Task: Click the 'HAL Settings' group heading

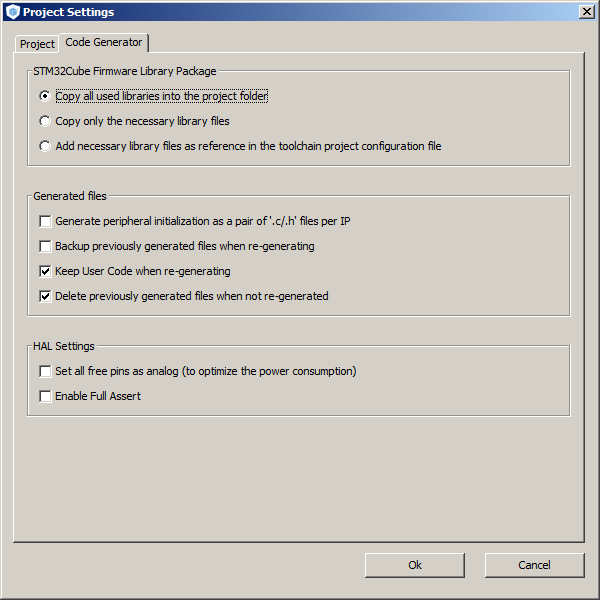Action: [x=64, y=346]
